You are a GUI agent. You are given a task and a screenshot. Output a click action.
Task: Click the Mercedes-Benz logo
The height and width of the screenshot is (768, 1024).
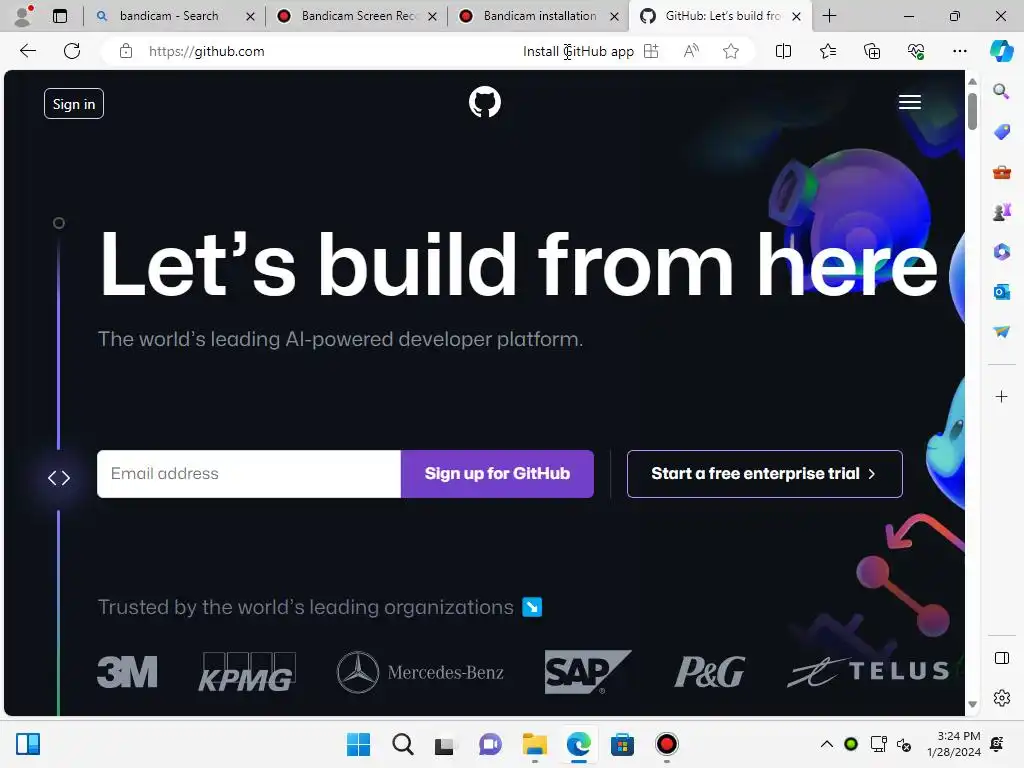[x=420, y=672]
